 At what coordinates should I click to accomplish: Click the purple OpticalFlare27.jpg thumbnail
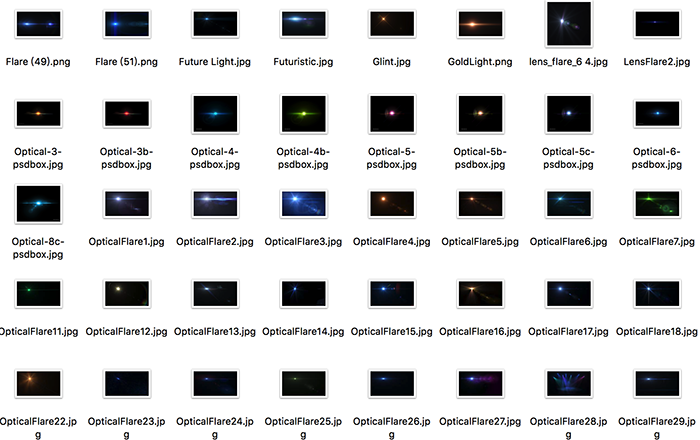click(480, 383)
